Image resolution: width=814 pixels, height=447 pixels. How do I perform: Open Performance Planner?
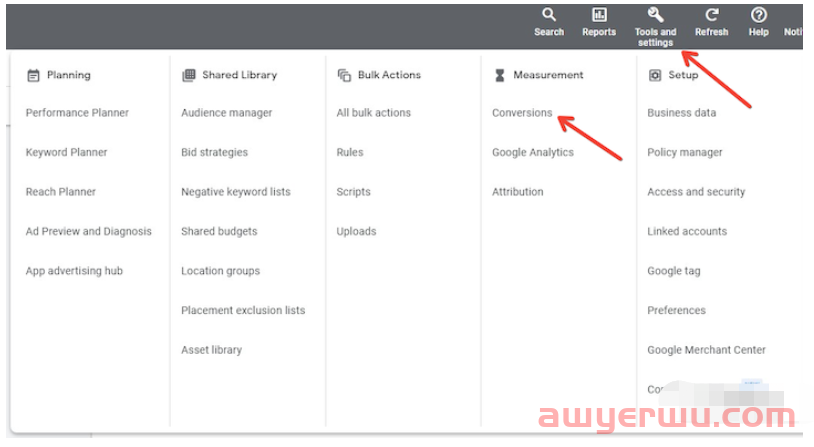[x=77, y=113]
